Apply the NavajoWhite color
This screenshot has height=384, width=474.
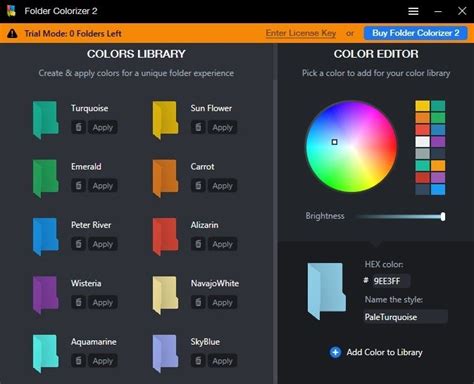[222, 302]
